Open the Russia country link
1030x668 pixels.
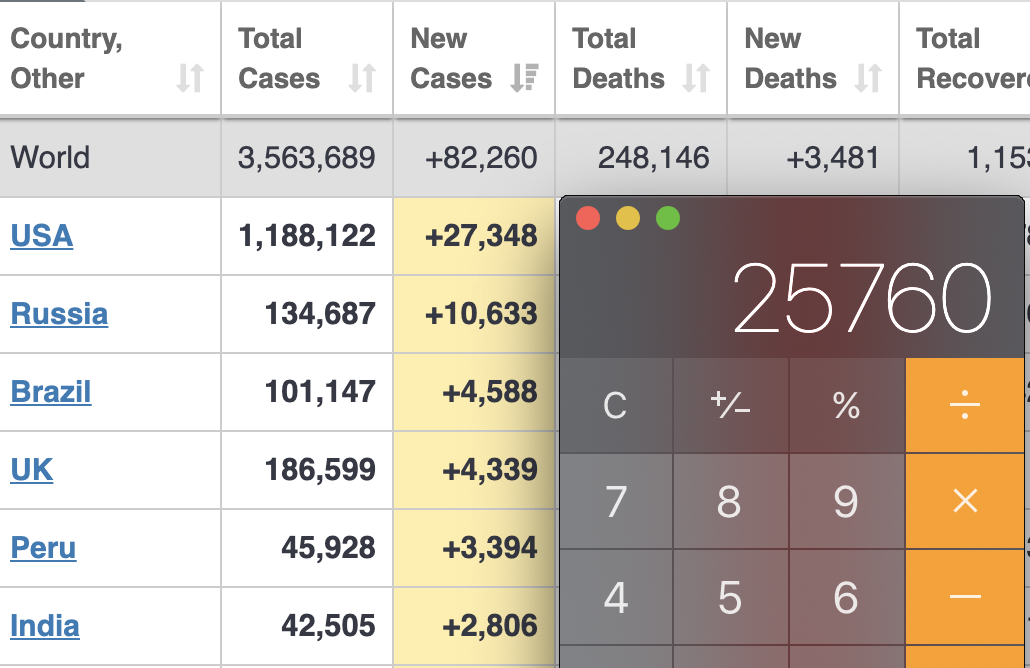59,314
